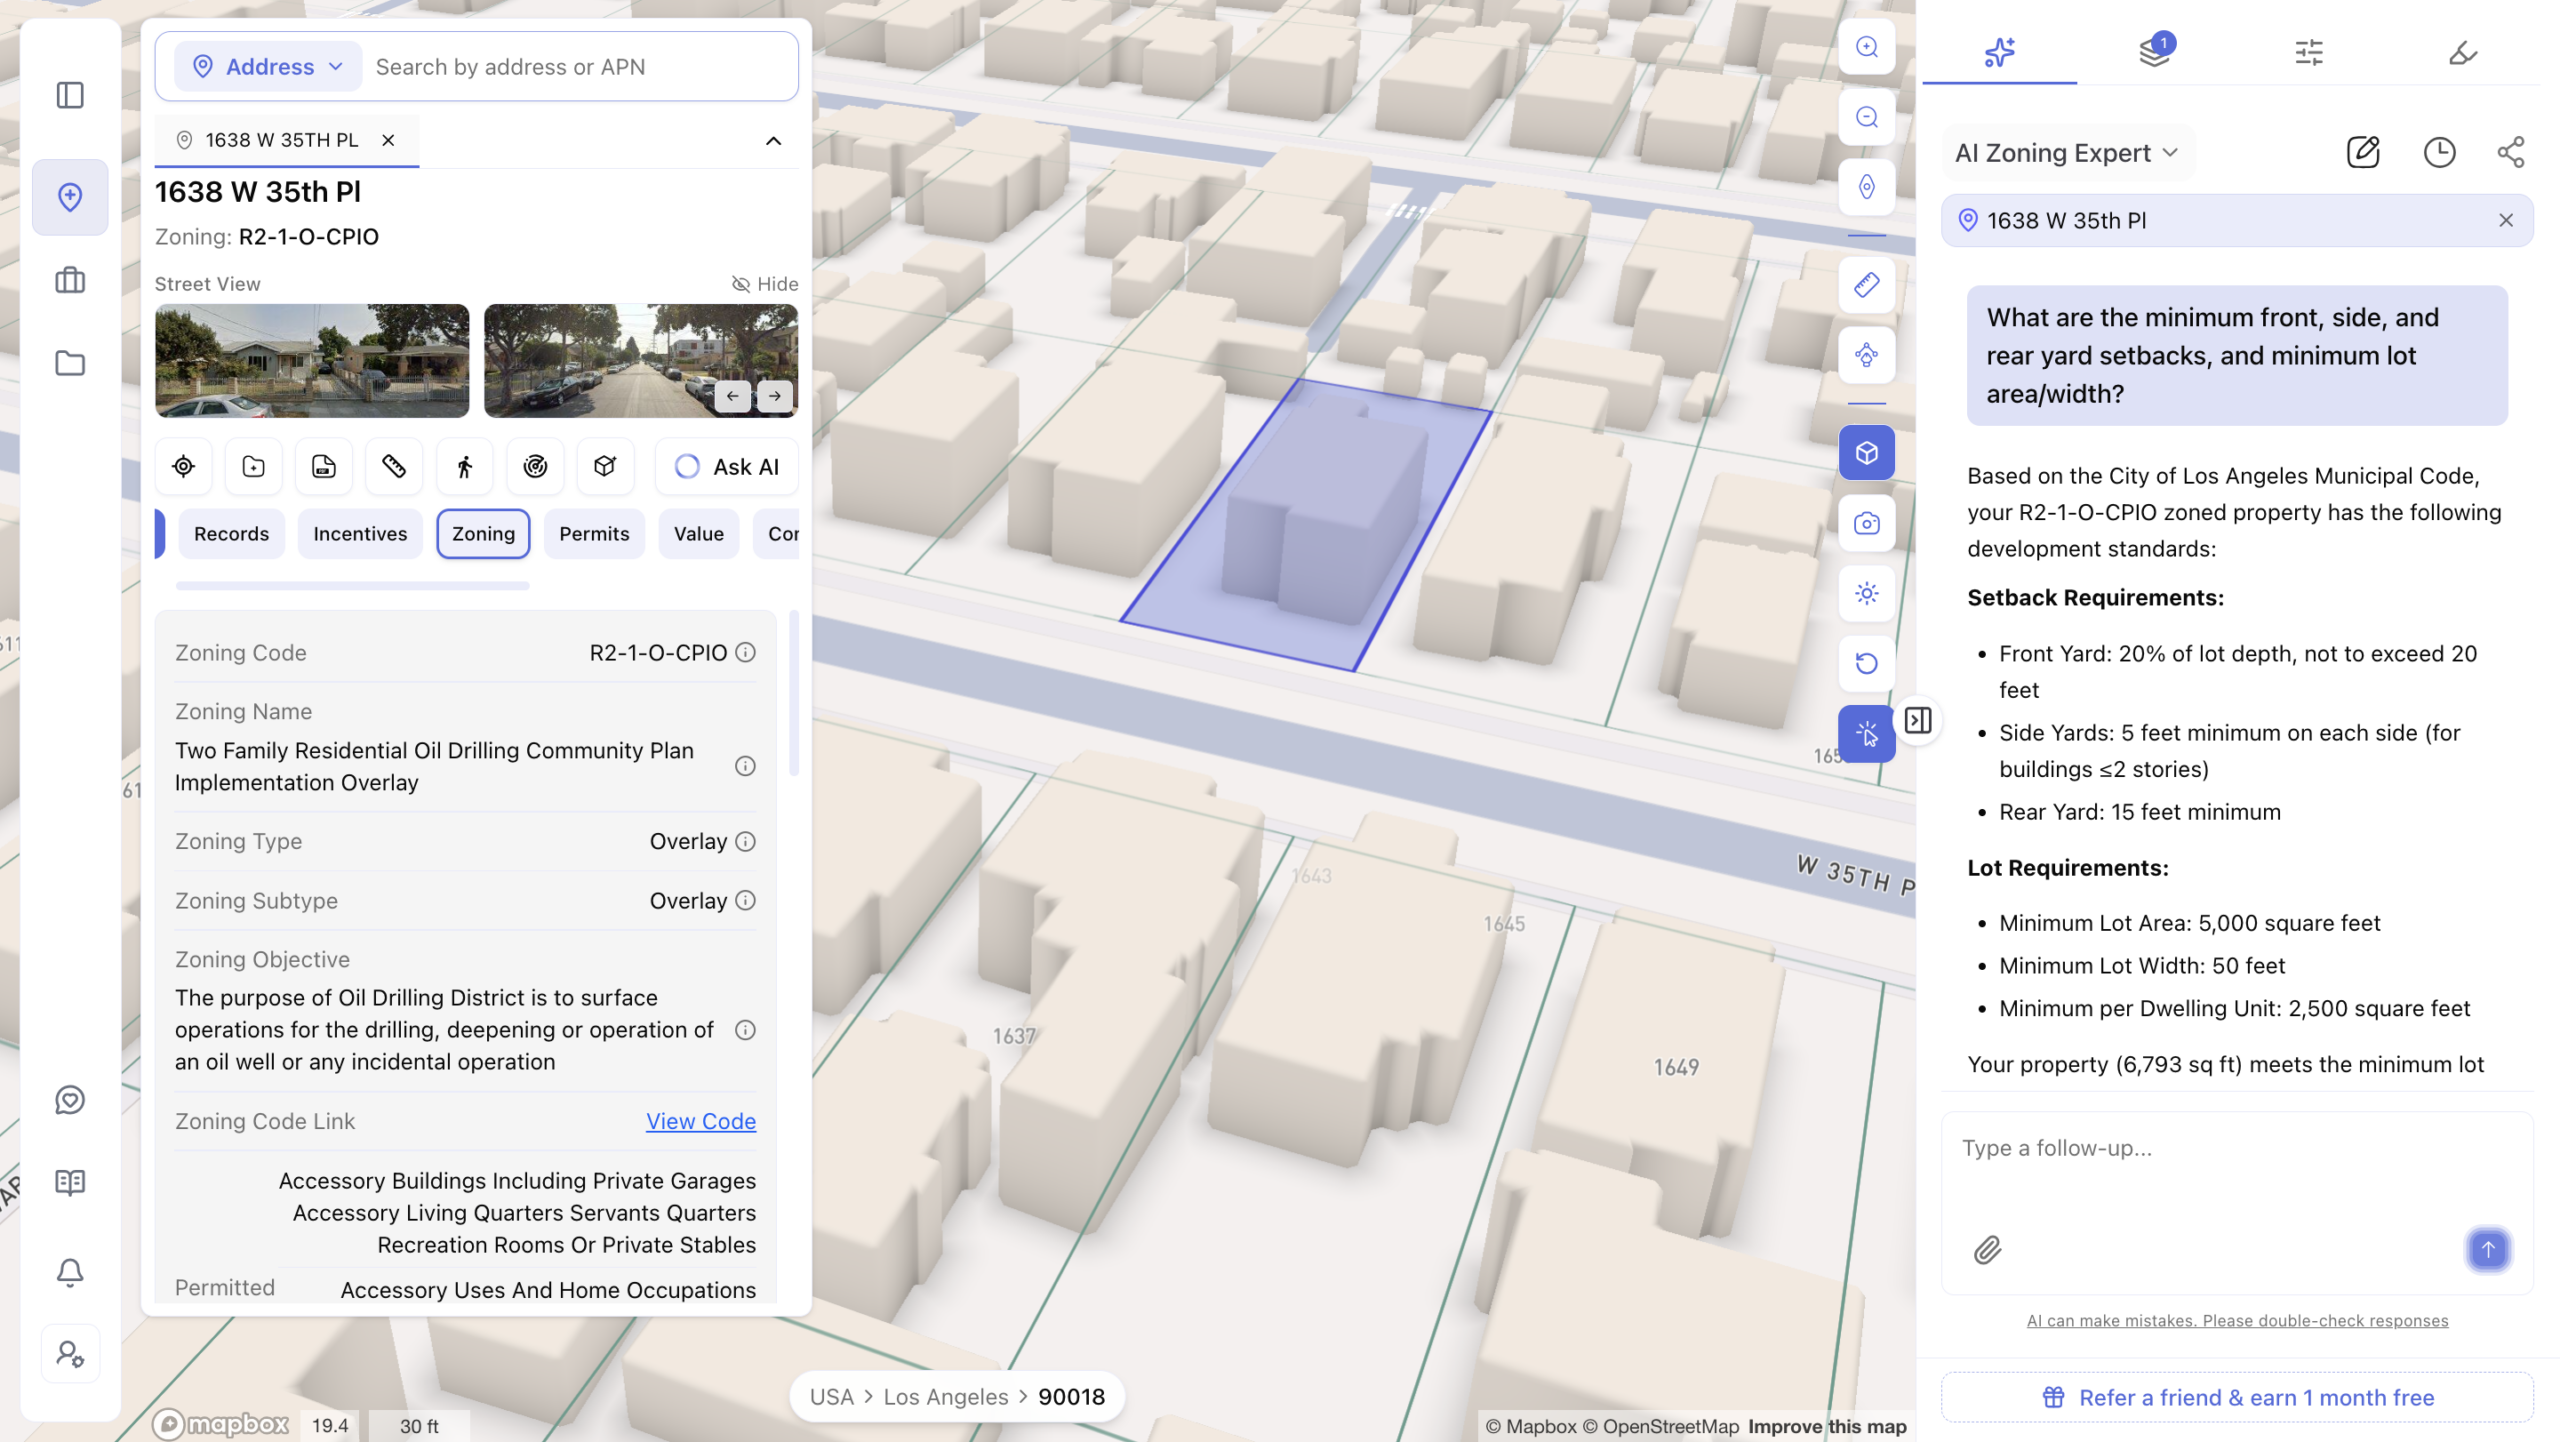Toggle 3D buildings cube button
Viewport: 2560px width, 1442px height.
pos(1867,453)
